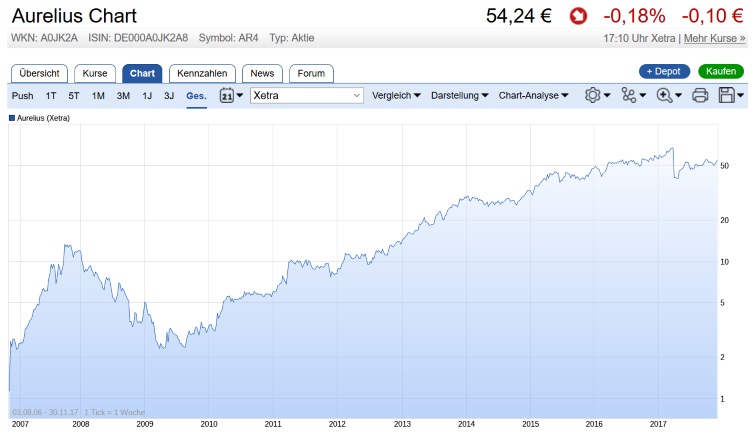
Task: Click the 20 y-axis price label
Action: coord(724,220)
